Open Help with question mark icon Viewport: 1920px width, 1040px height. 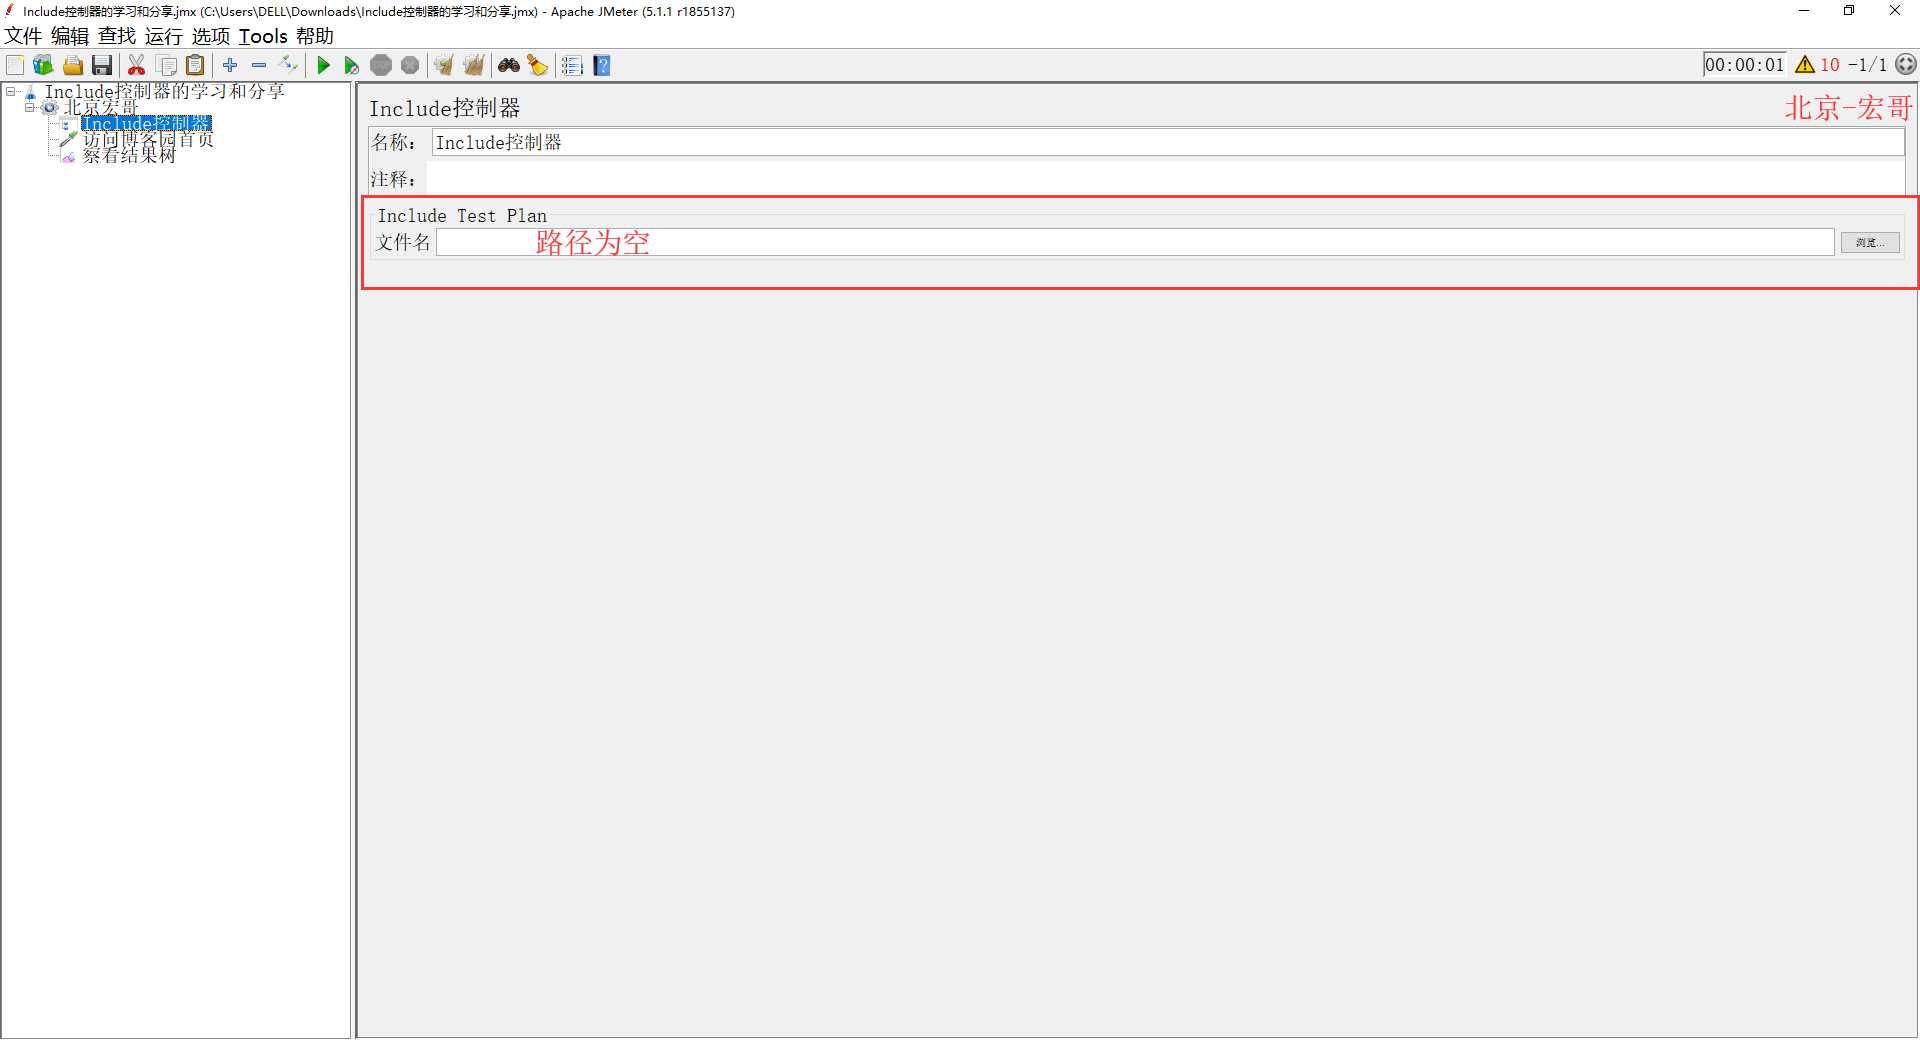point(602,65)
